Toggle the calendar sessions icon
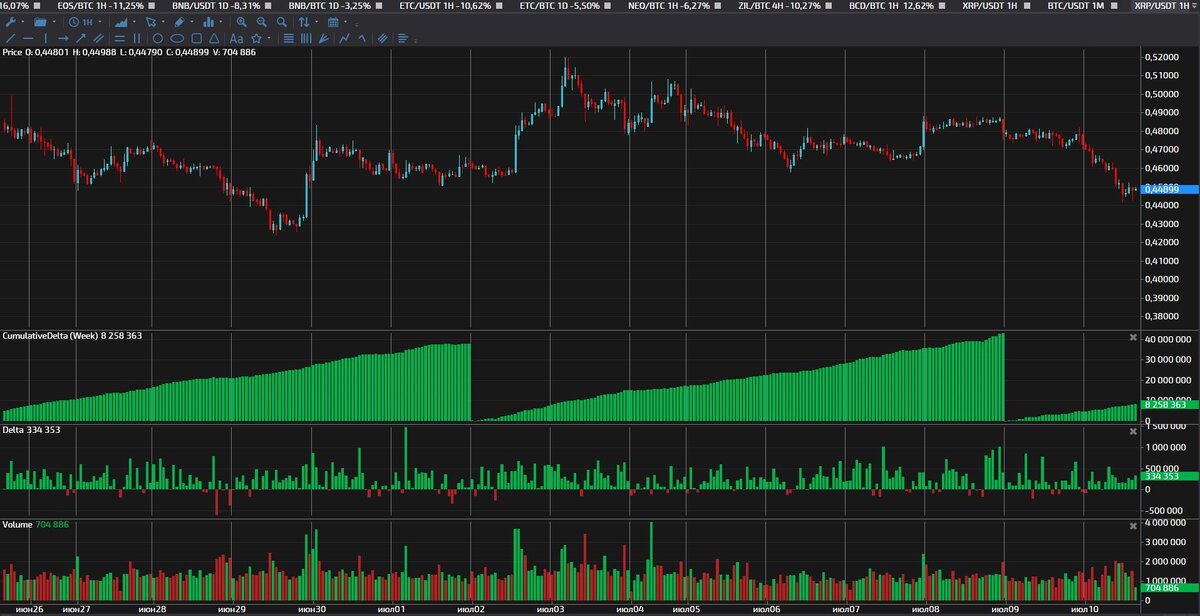 (334, 21)
